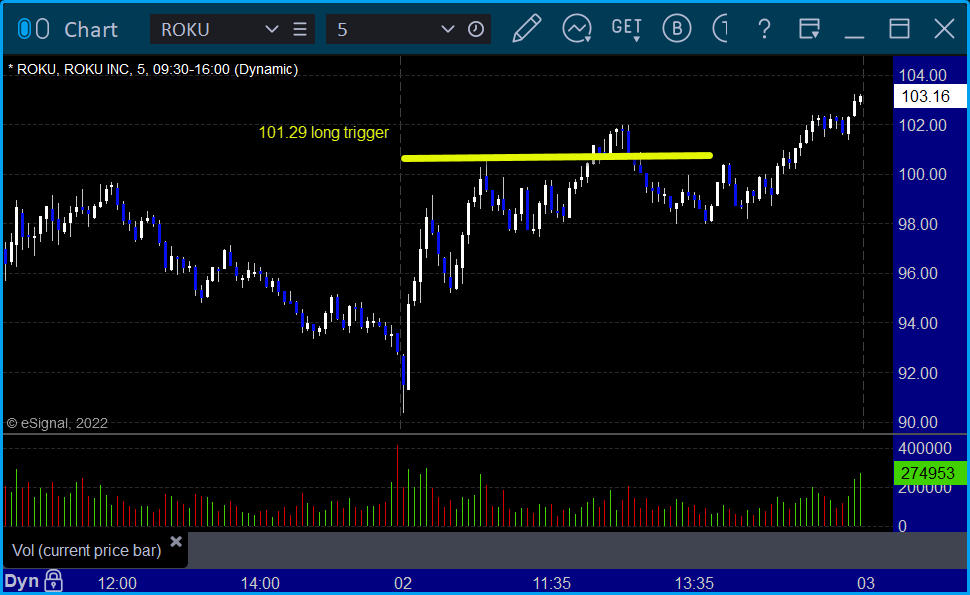Click the 104.00 price axis label
Viewport: 970px width, 595px height.
click(x=922, y=75)
